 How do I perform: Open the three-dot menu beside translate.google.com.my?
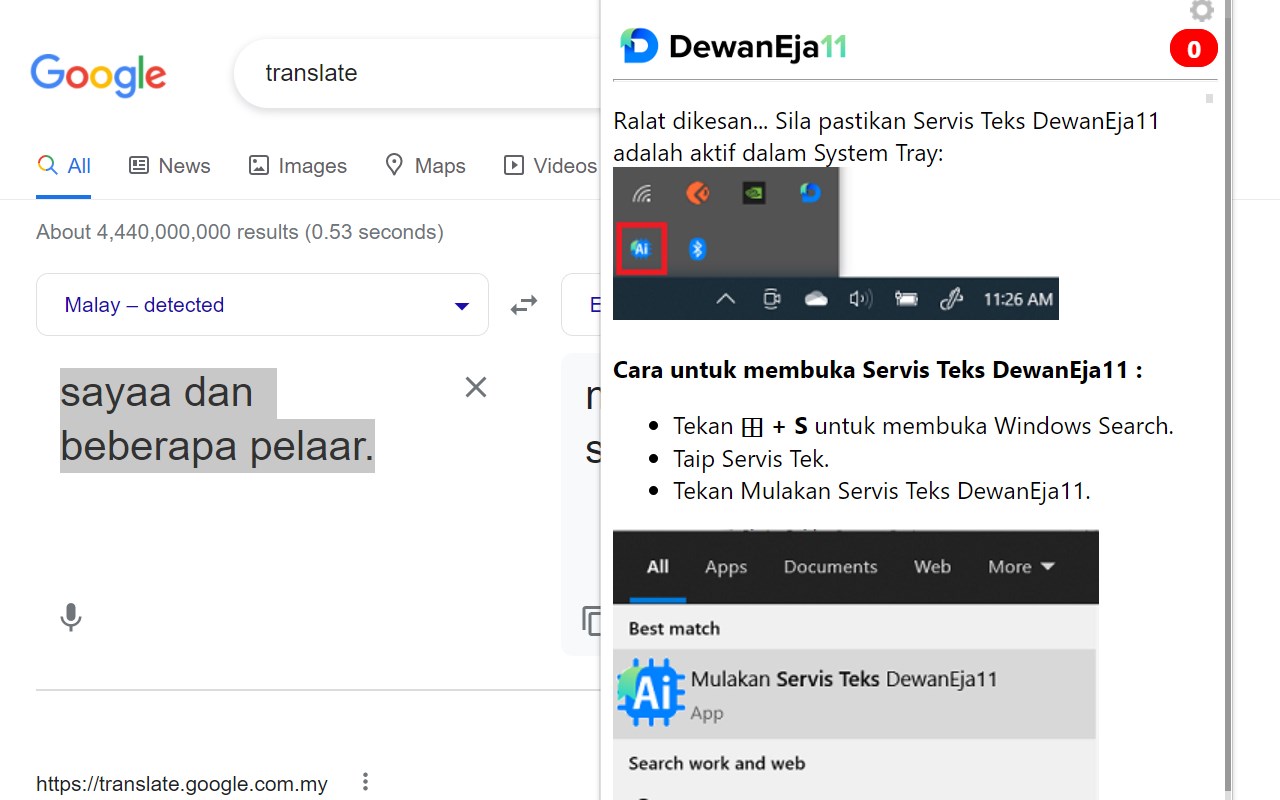[366, 782]
